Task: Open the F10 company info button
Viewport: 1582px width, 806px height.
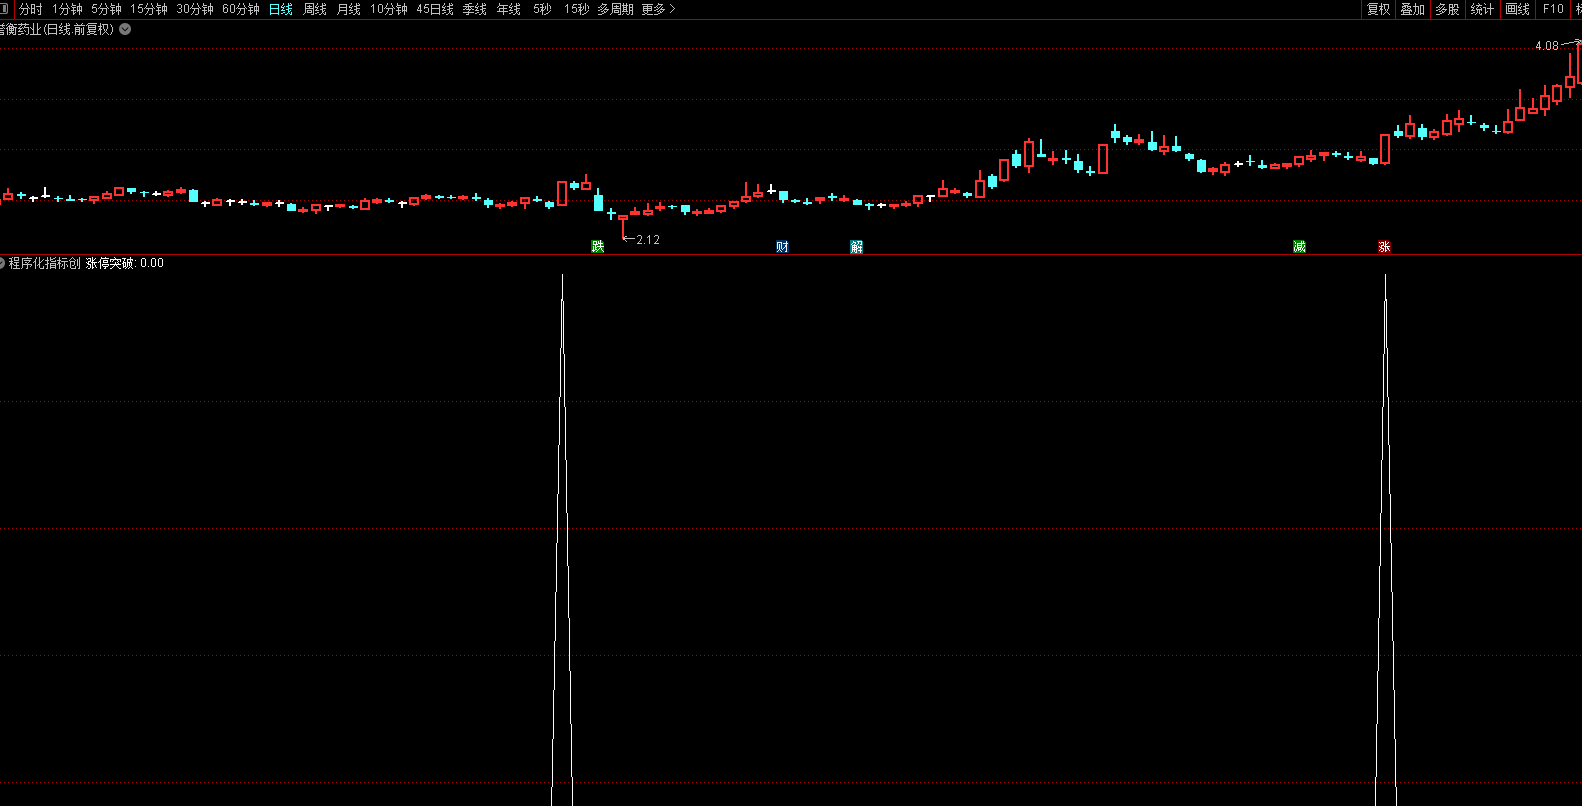Action: (x=1553, y=9)
